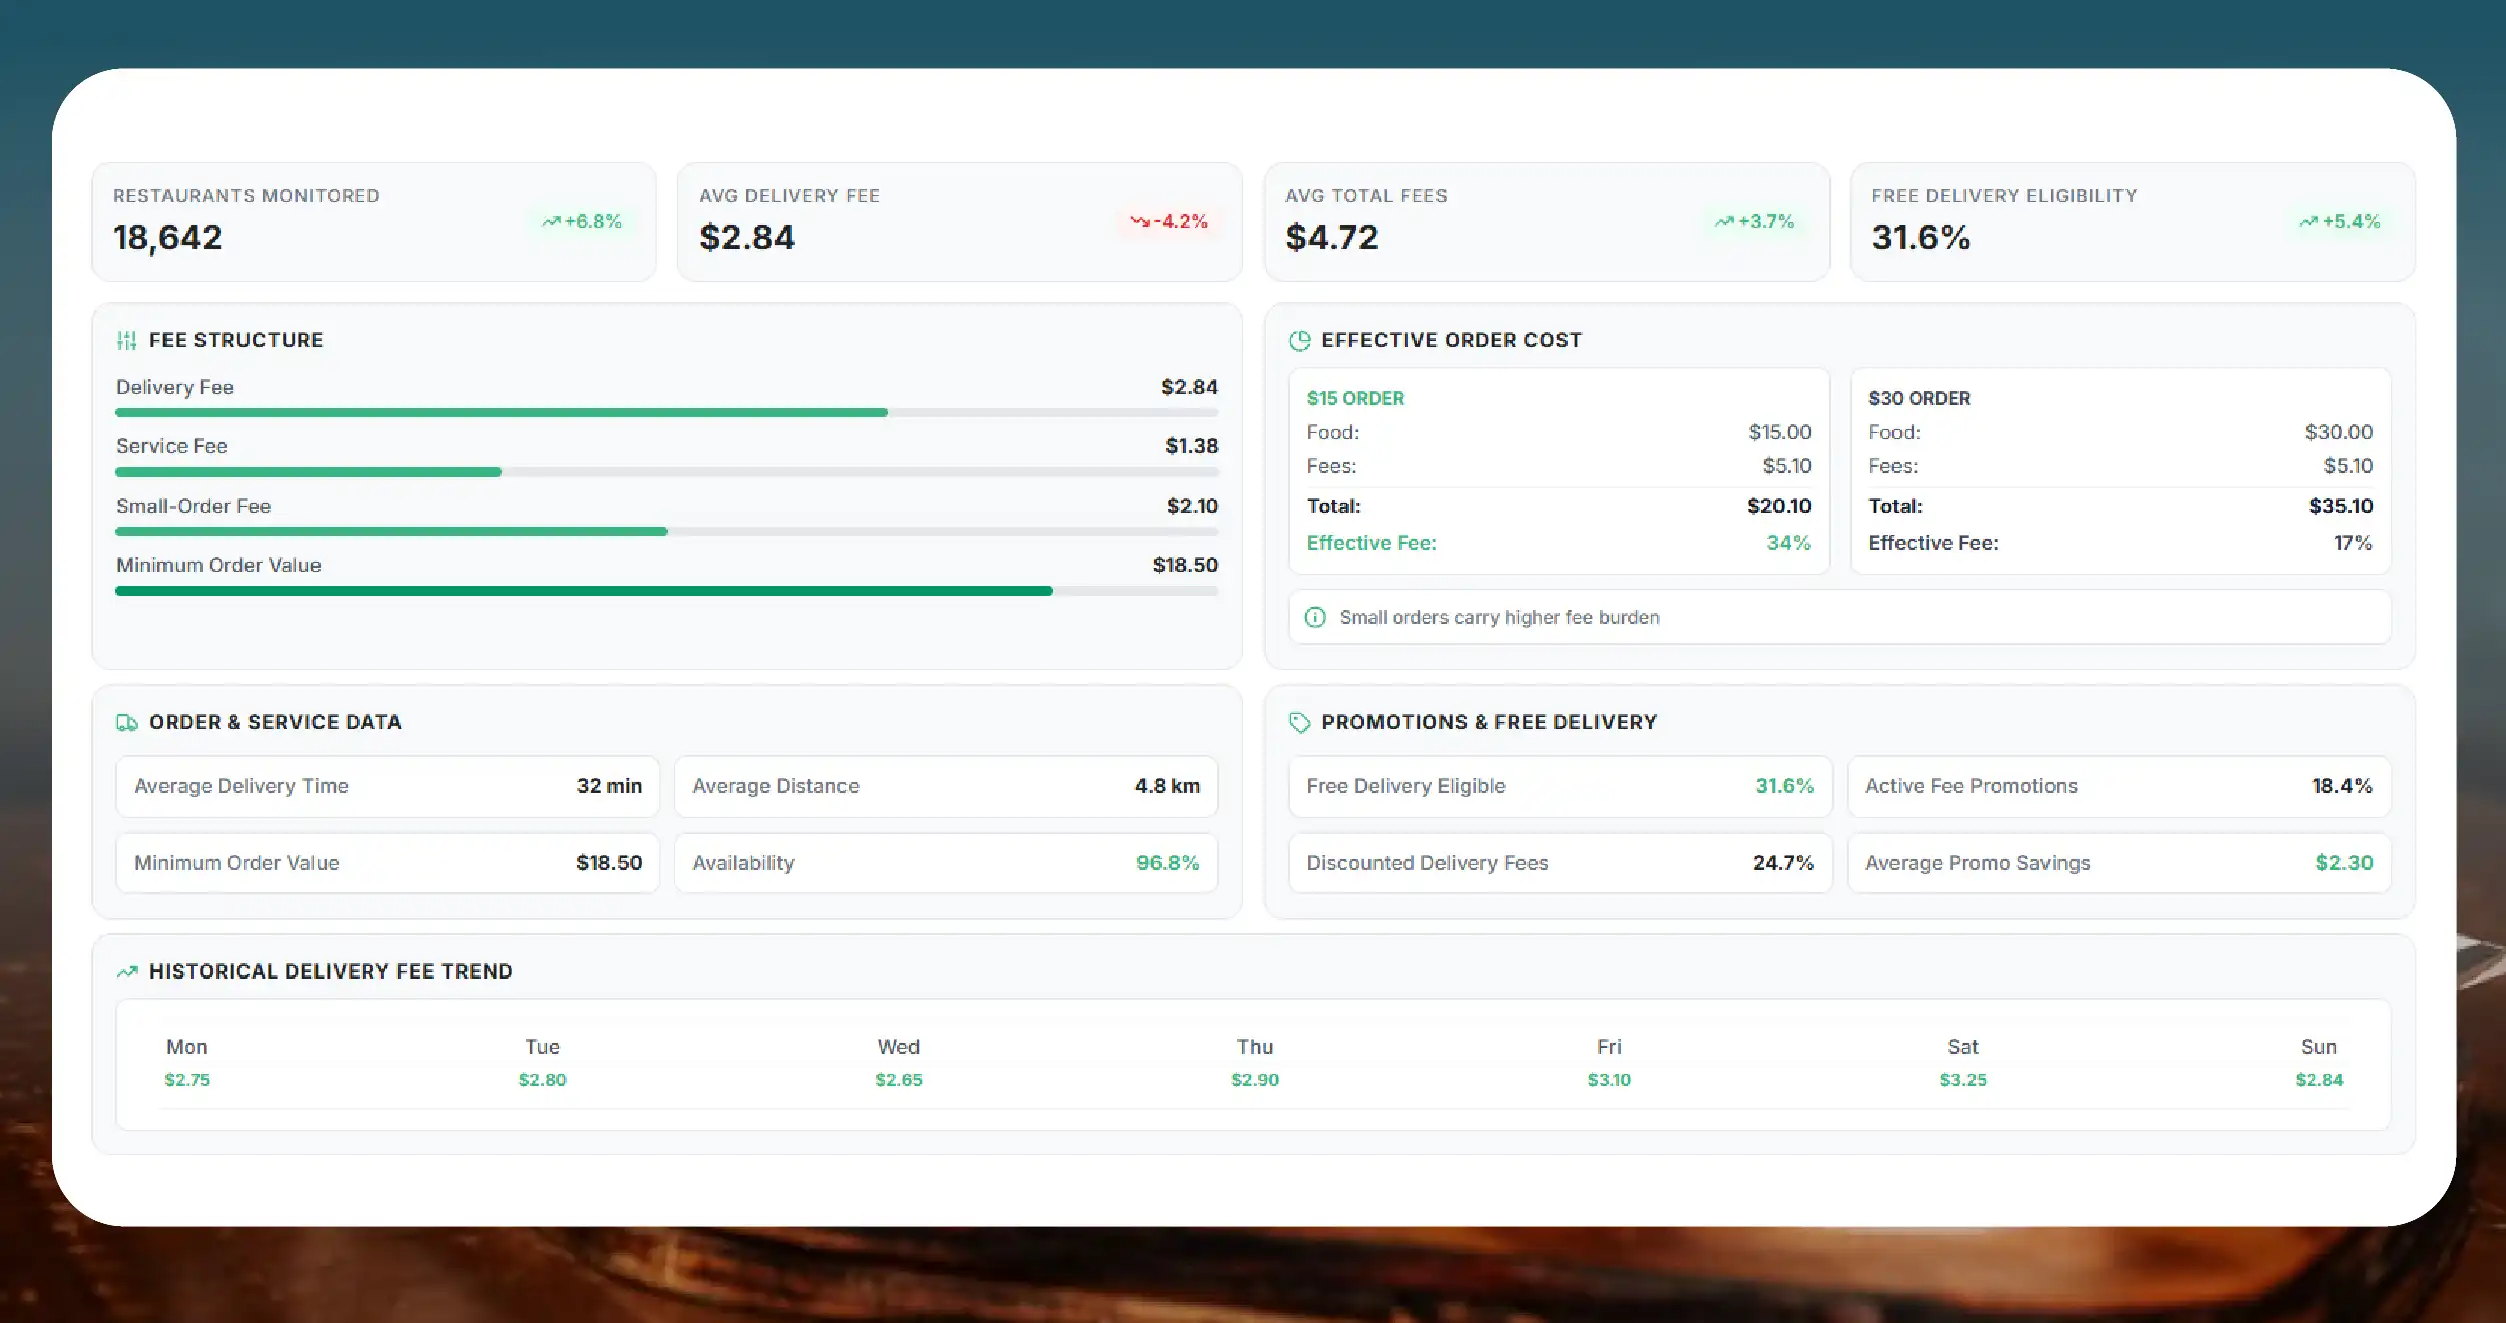This screenshot has height=1323, width=2506.
Task: Select Sun fee value $2.84
Action: (2319, 1080)
